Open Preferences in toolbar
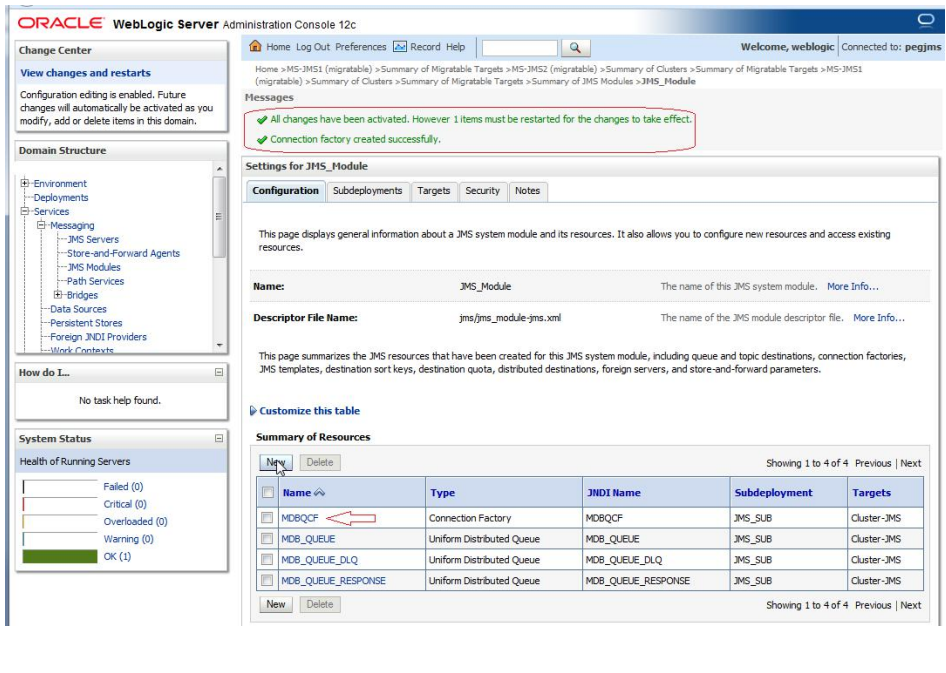Screen dimensions: 946x673 [x=361, y=47]
